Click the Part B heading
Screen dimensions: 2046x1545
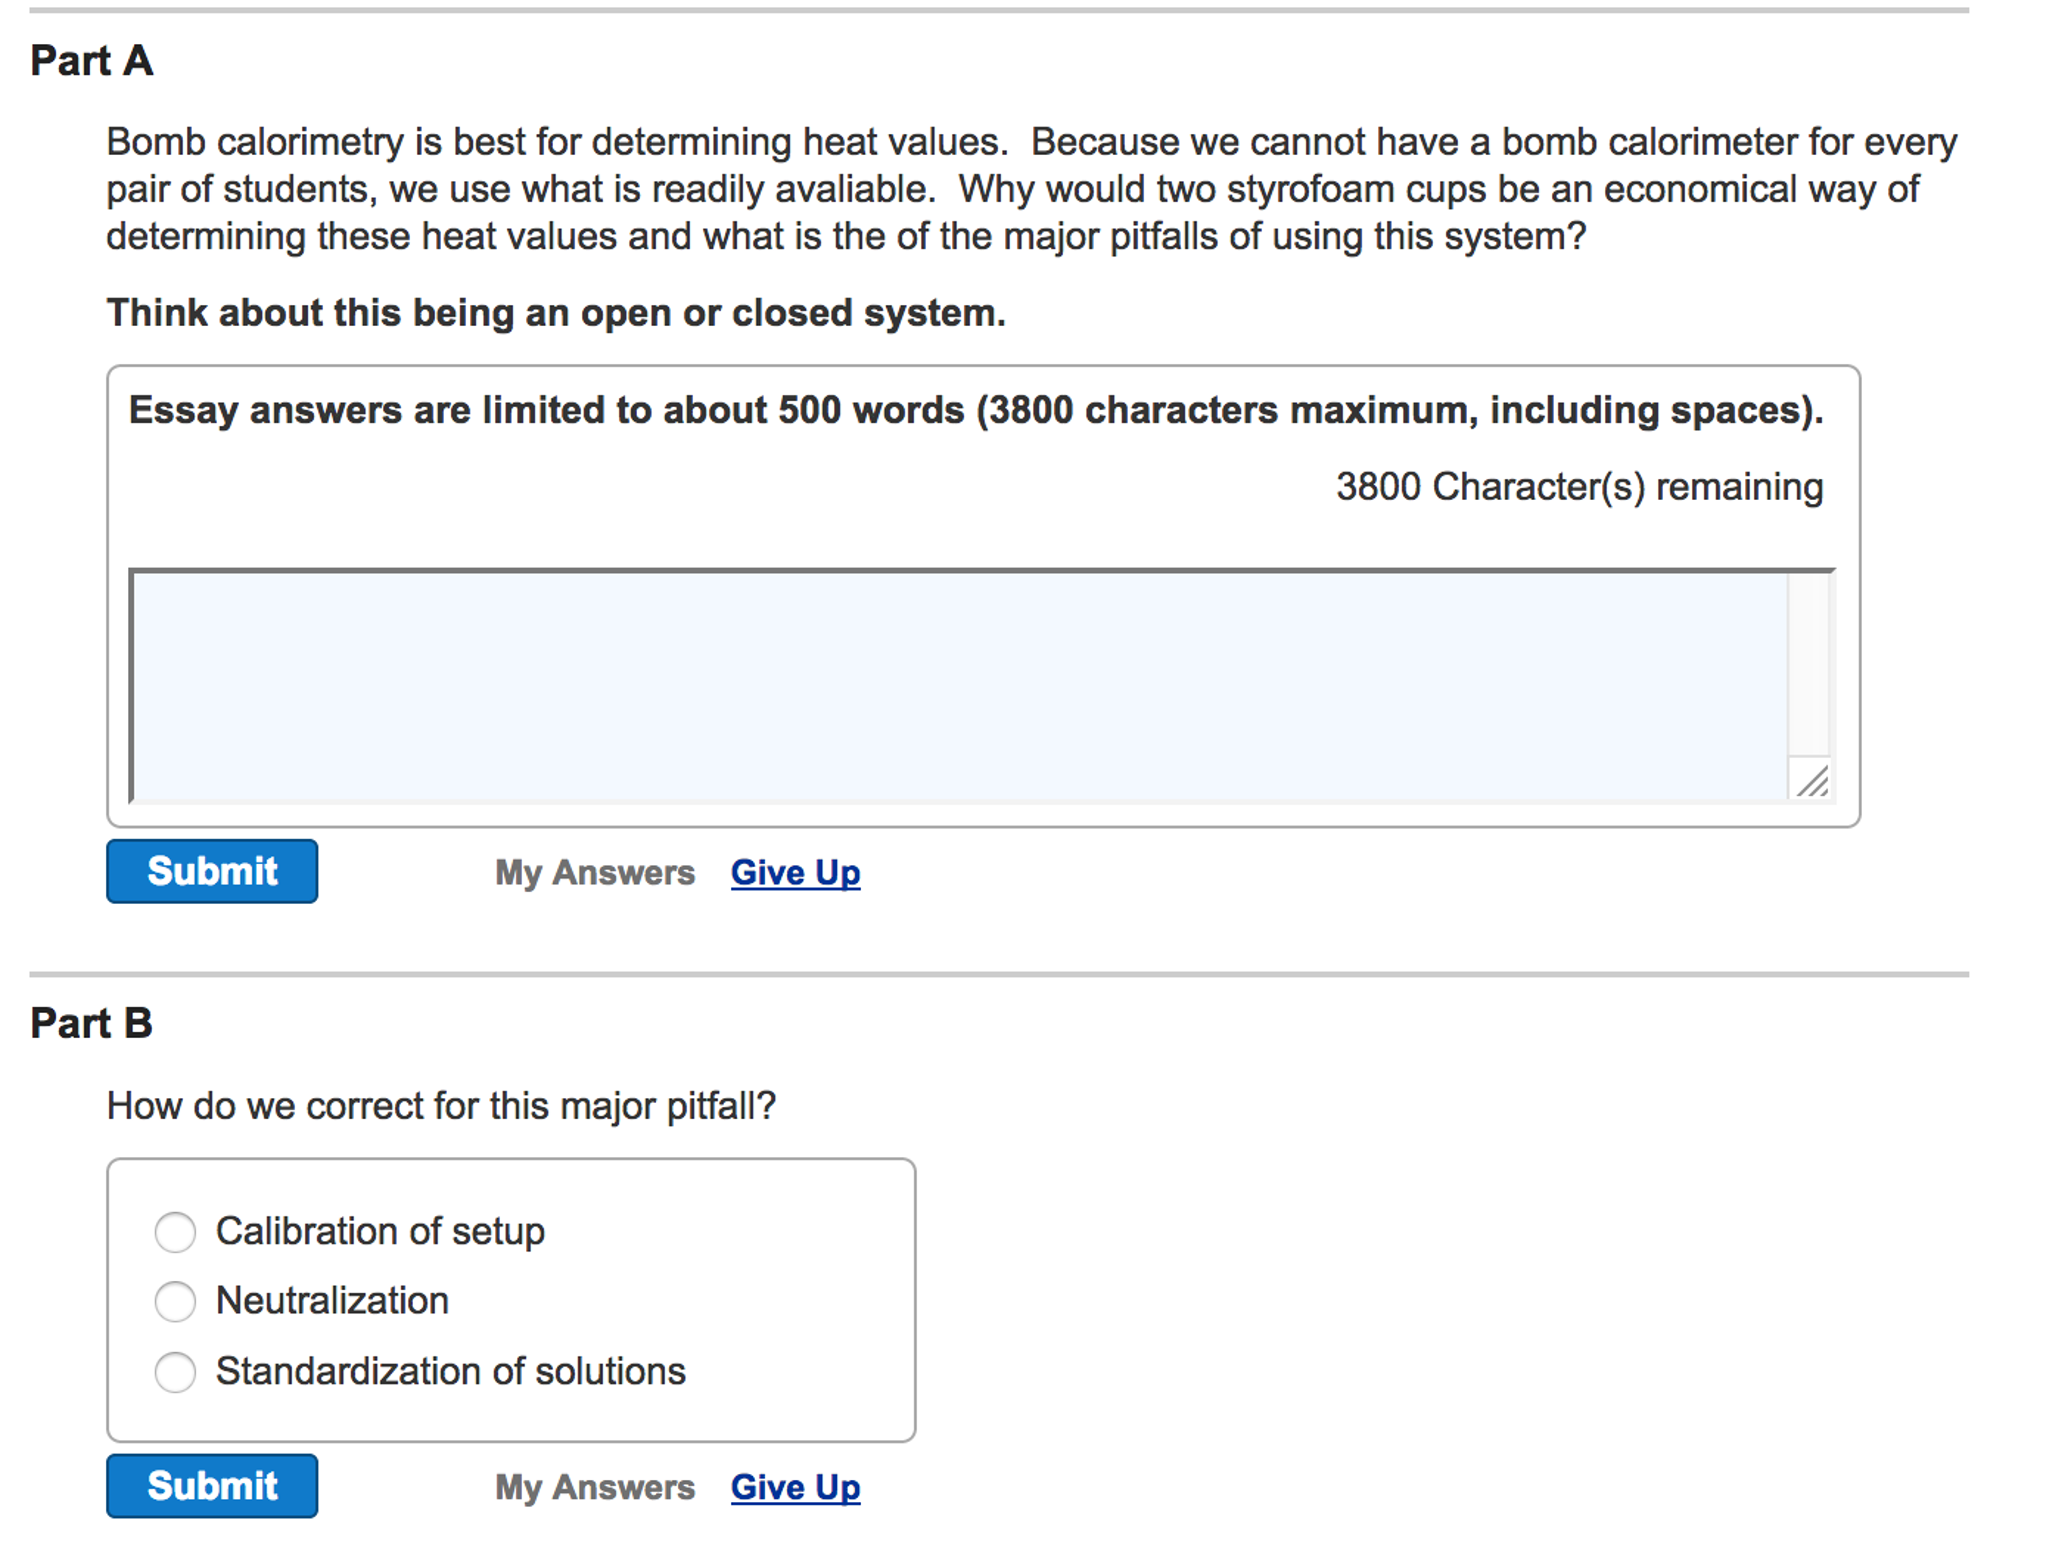point(91,1023)
